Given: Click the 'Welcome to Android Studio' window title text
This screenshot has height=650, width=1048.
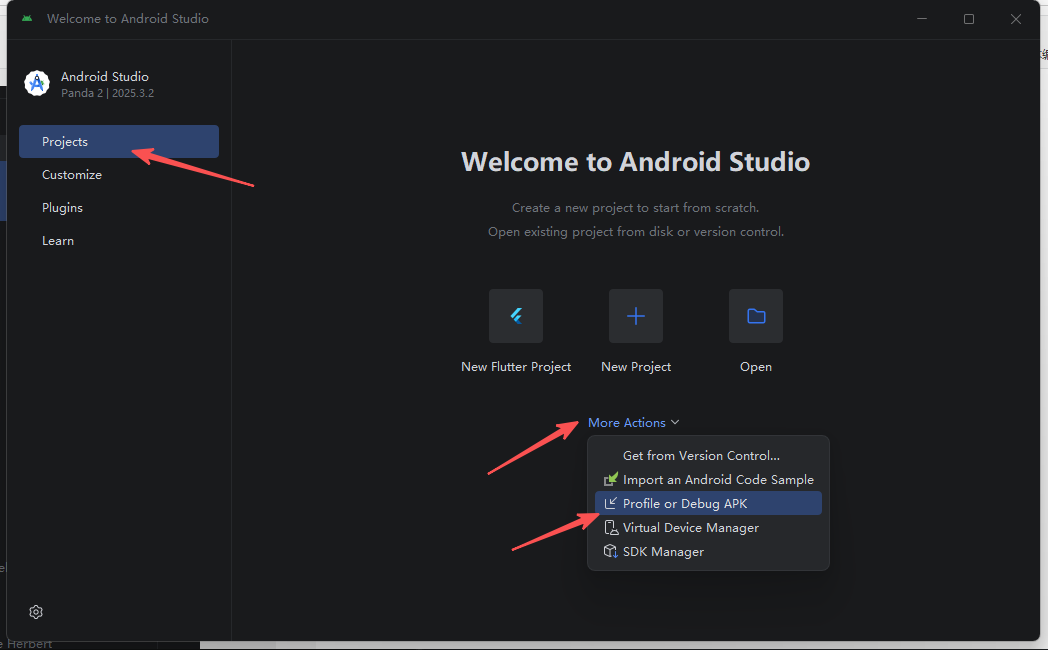Looking at the screenshot, I should (x=128, y=19).
